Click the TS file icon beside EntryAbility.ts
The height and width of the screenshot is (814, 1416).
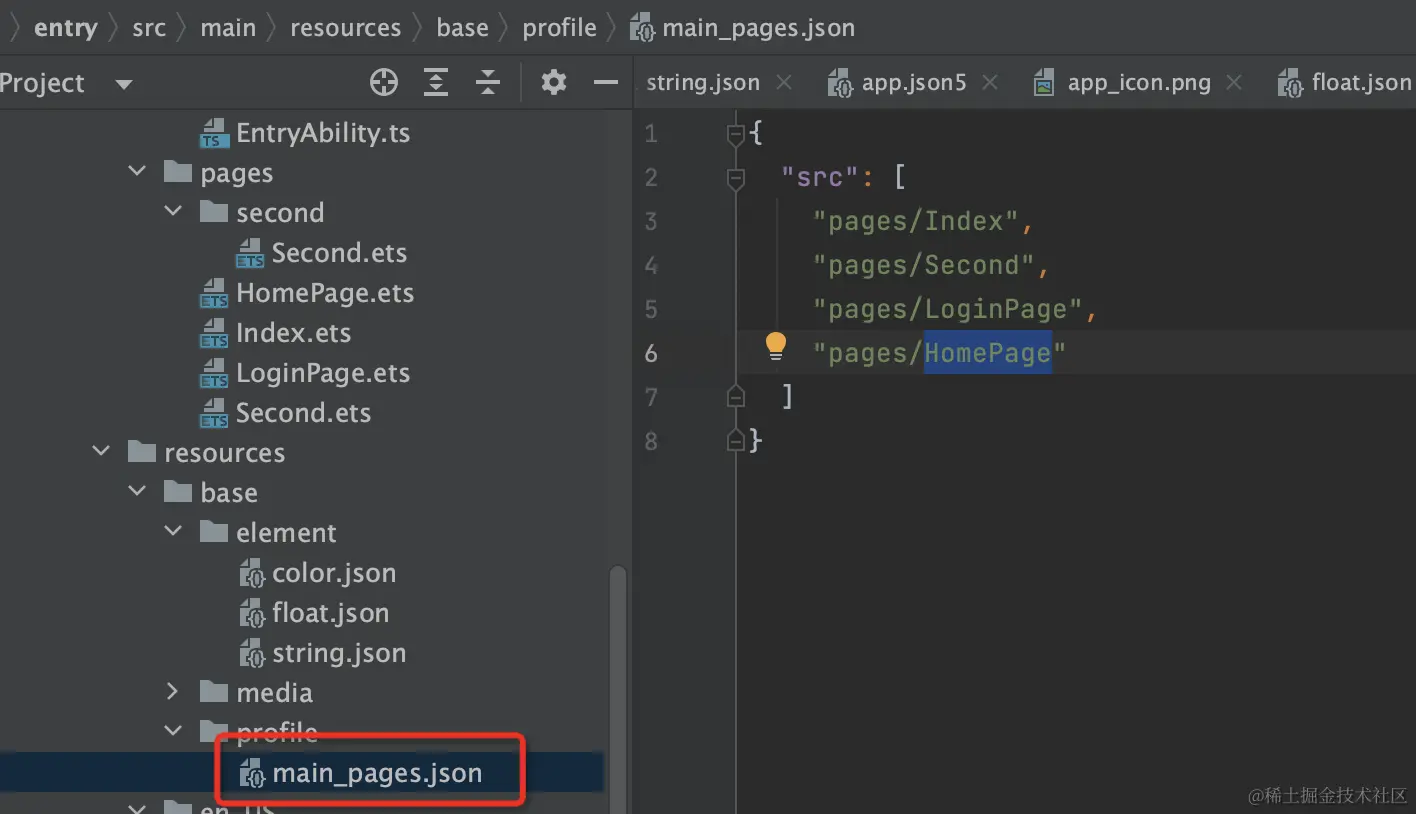point(214,133)
